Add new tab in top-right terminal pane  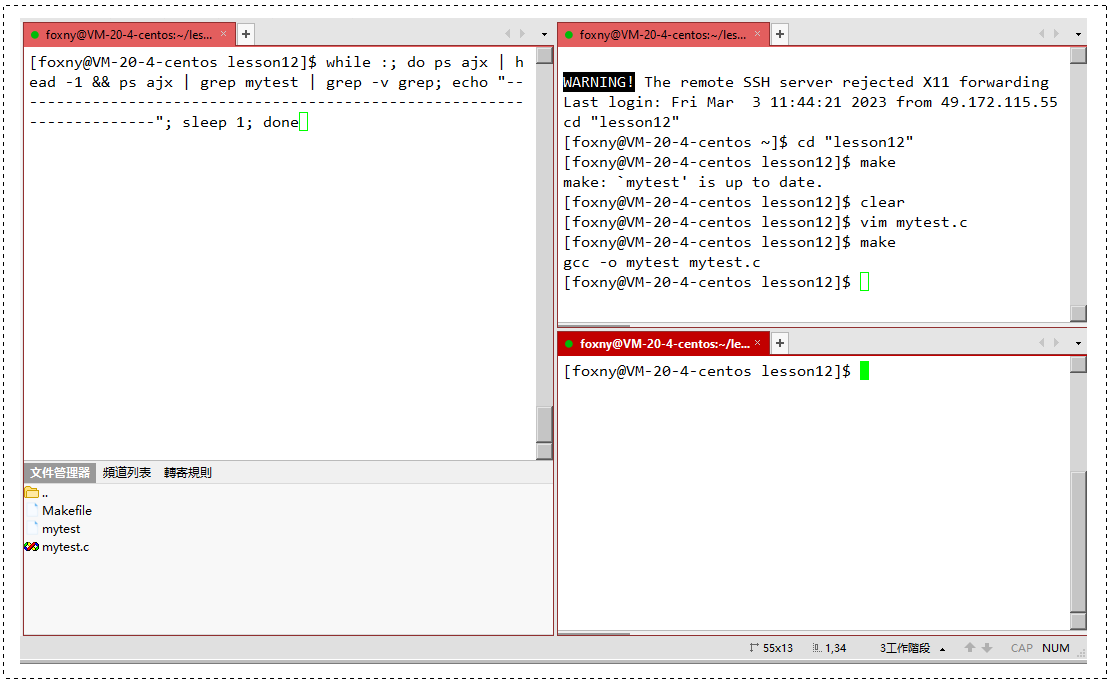[779, 34]
